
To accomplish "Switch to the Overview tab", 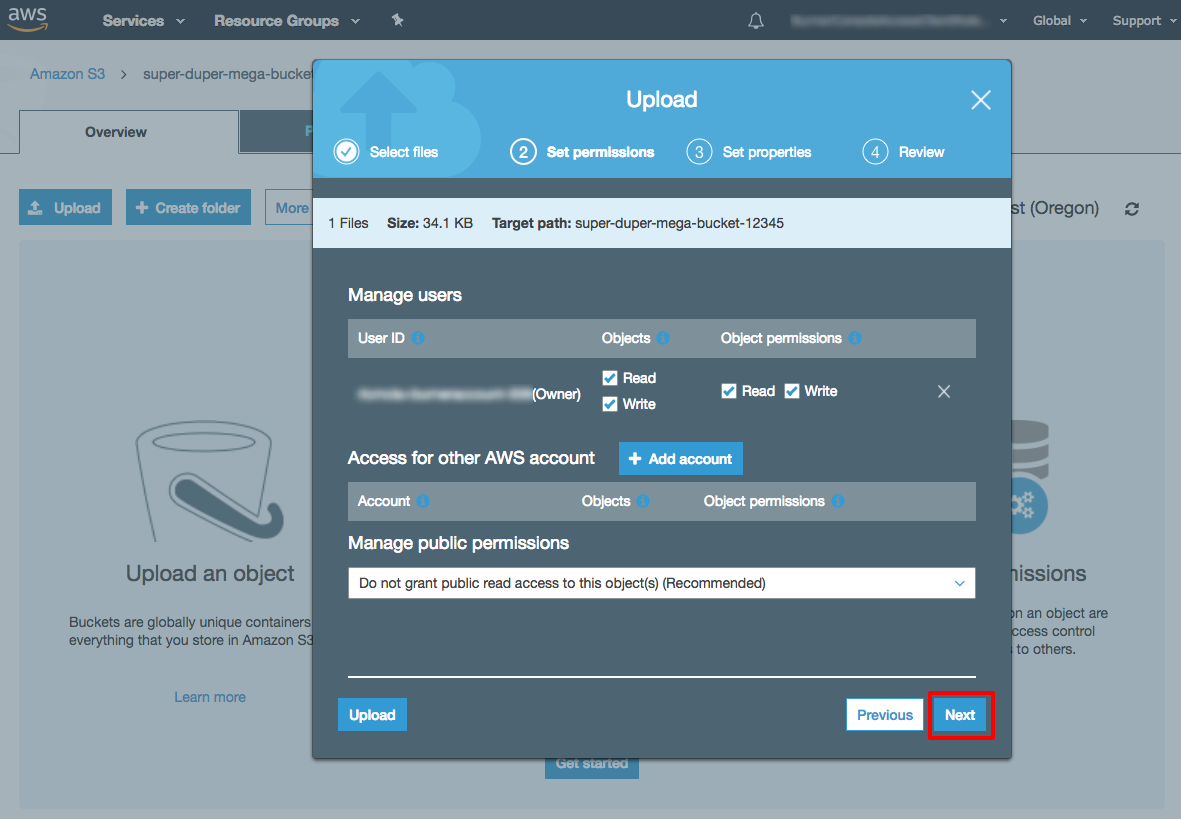I will click(116, 132).
